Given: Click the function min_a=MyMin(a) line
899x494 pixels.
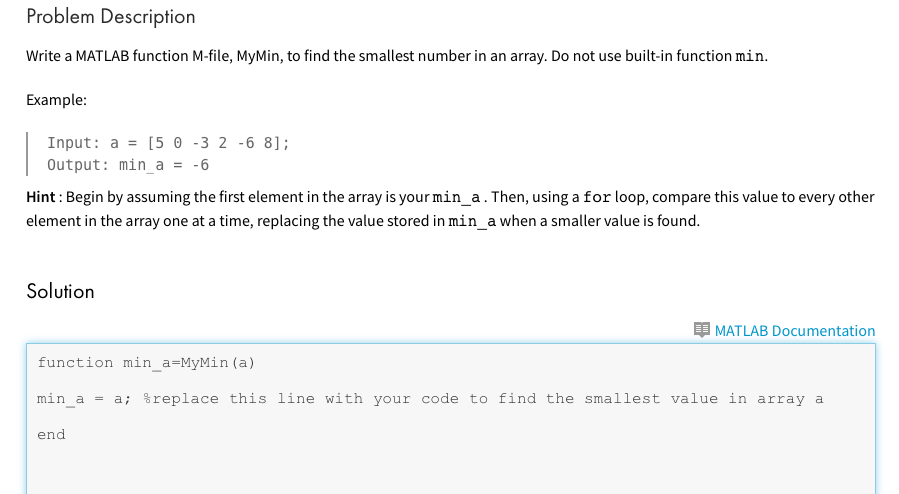Looking at the screenshot, I should 146,363.
